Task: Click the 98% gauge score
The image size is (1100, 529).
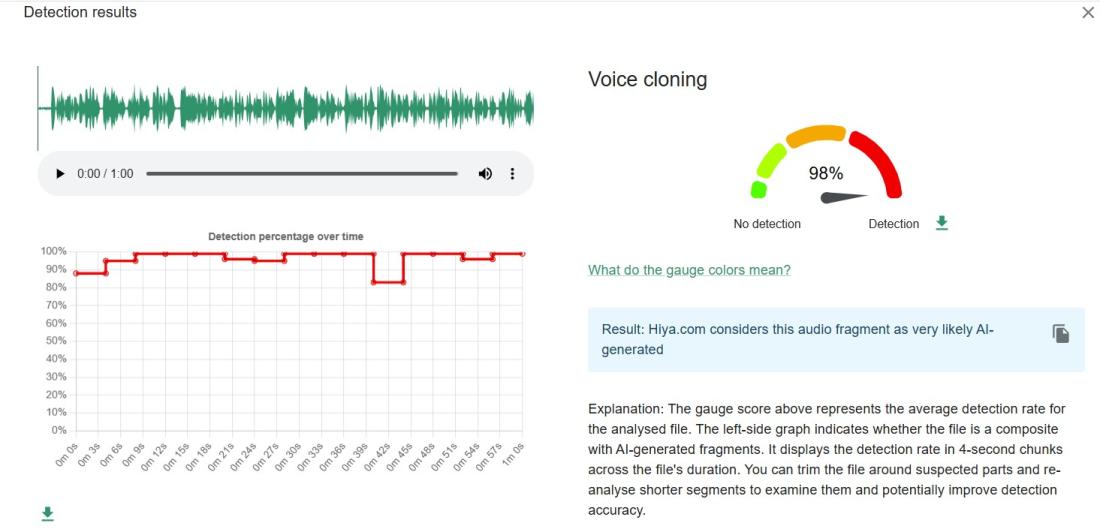Action: click(x=826, y=173)
